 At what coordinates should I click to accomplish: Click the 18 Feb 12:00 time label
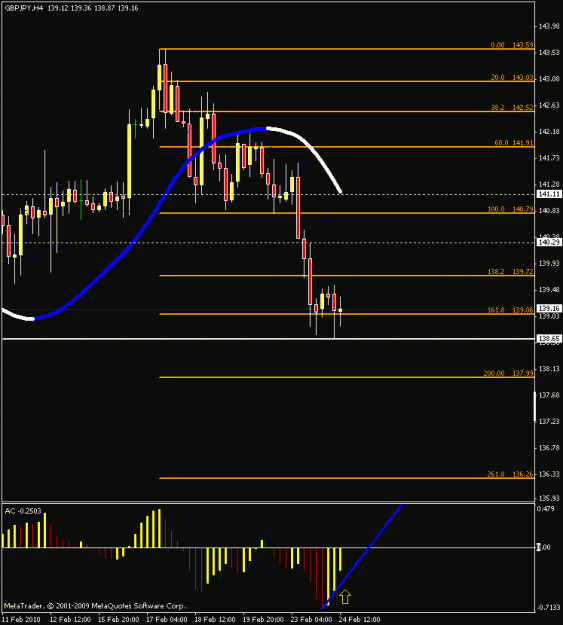click(215, 619)
